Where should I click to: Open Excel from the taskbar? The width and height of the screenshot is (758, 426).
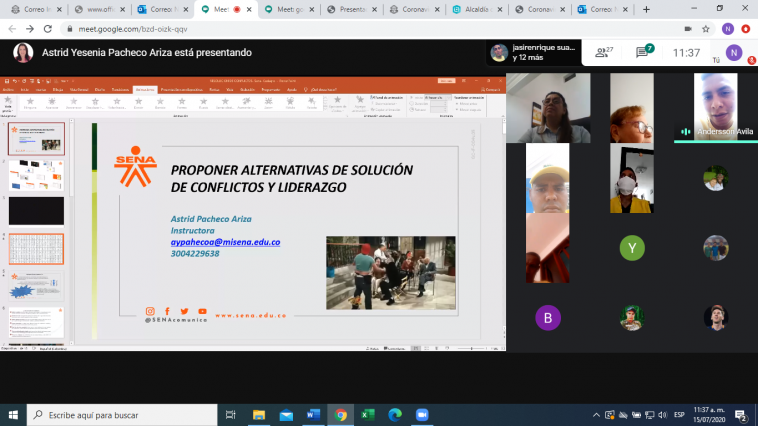[x=367, y=415]
